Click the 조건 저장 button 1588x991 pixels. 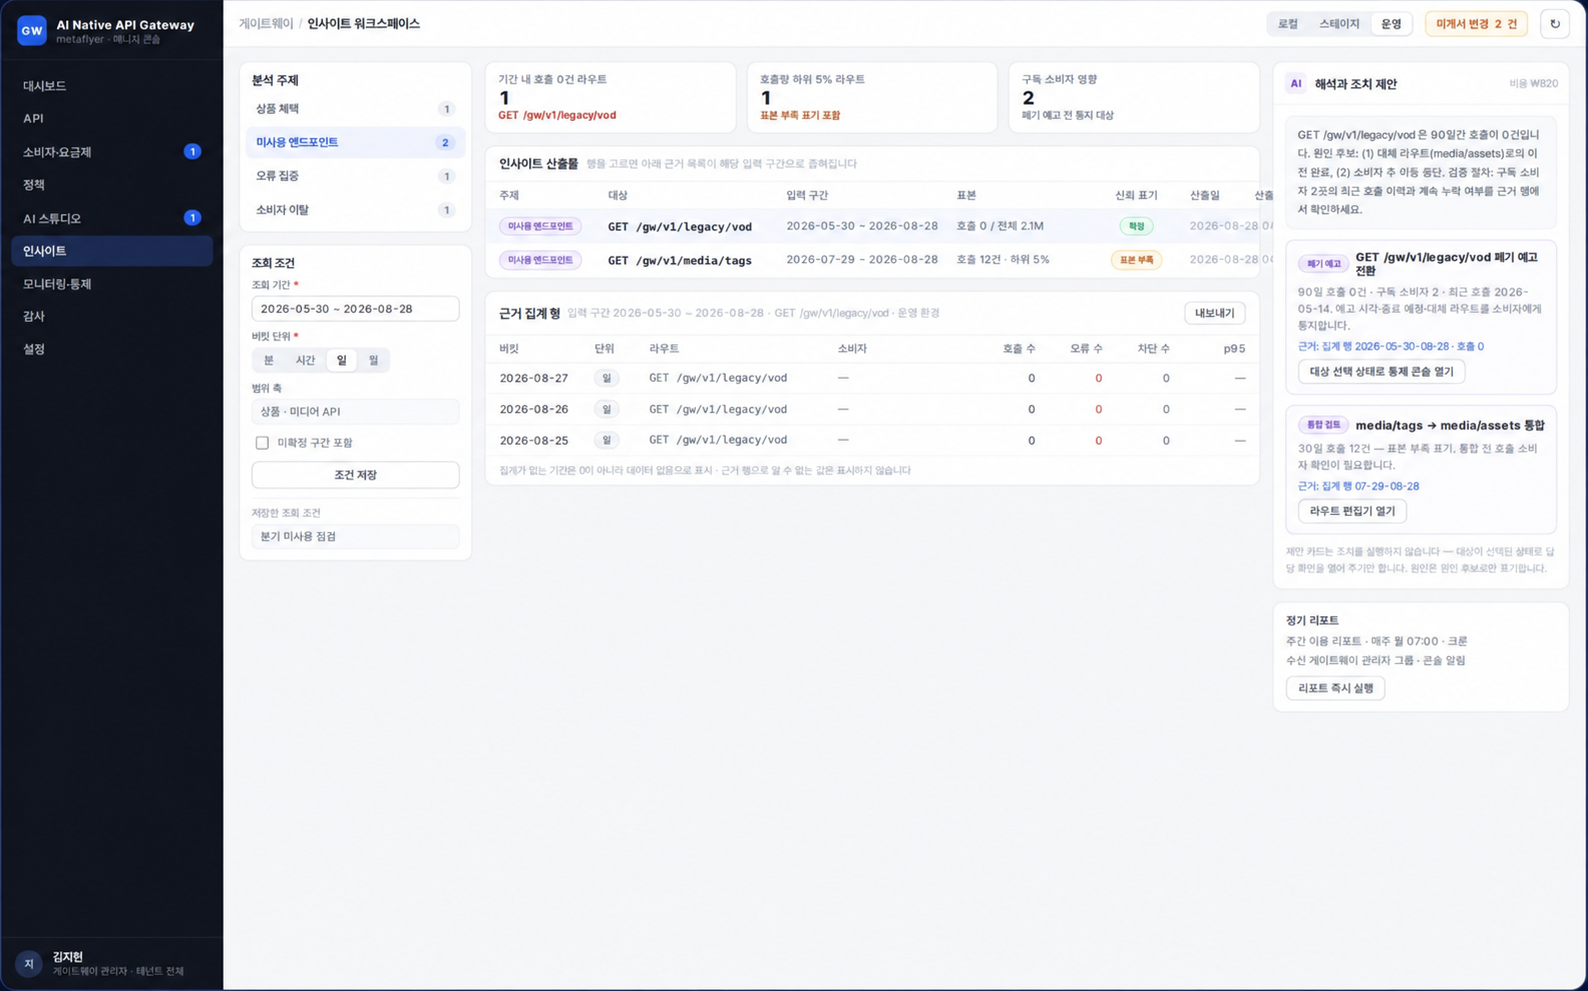coord(355,475)
